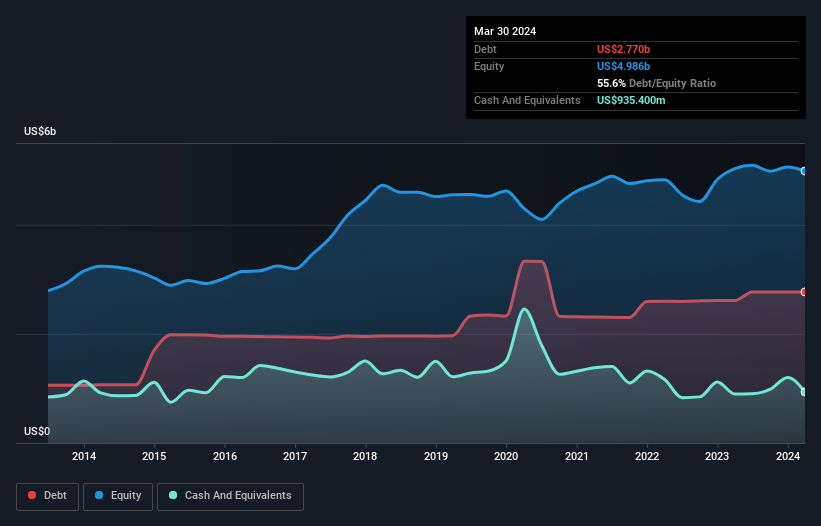Click the 2020 x-axis label

[x=506, y=456]
